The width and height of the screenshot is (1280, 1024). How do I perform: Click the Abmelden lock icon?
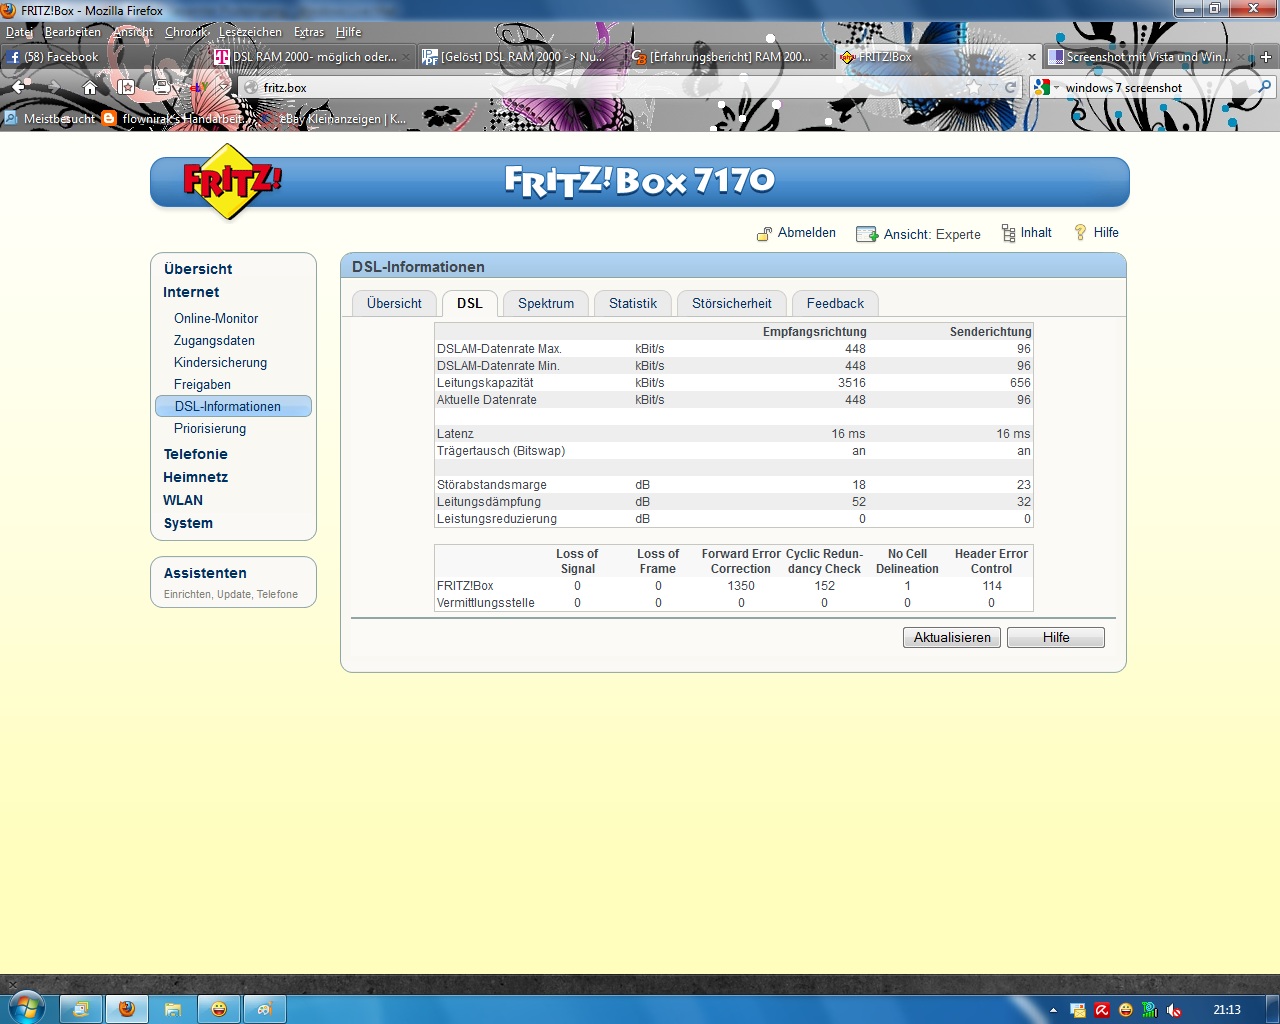tap(764, 234)
